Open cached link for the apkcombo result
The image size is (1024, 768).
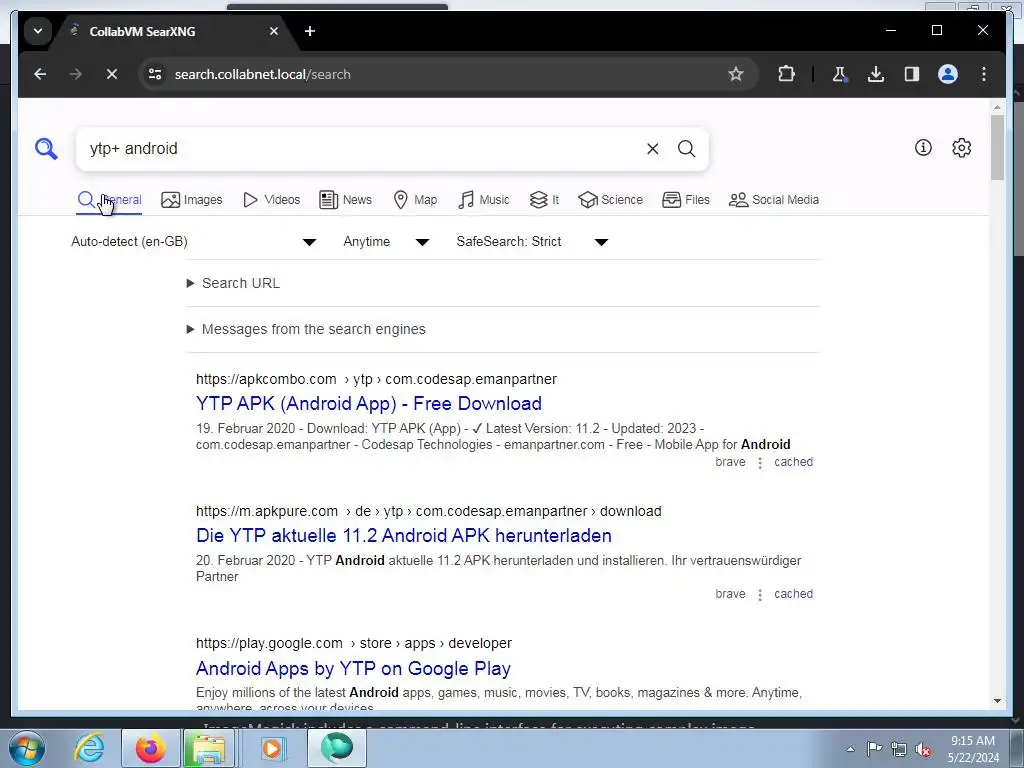click(793, 462)
